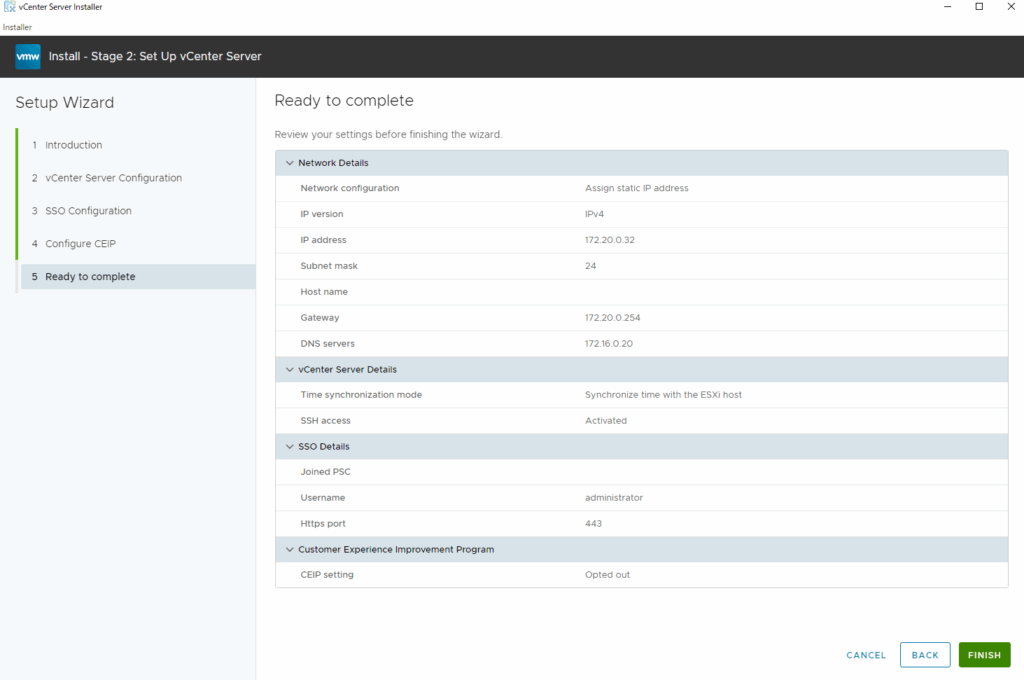Maximize the installer window
The height and width of the screenshot is (680, 1024).
click(x=979, y=7)
